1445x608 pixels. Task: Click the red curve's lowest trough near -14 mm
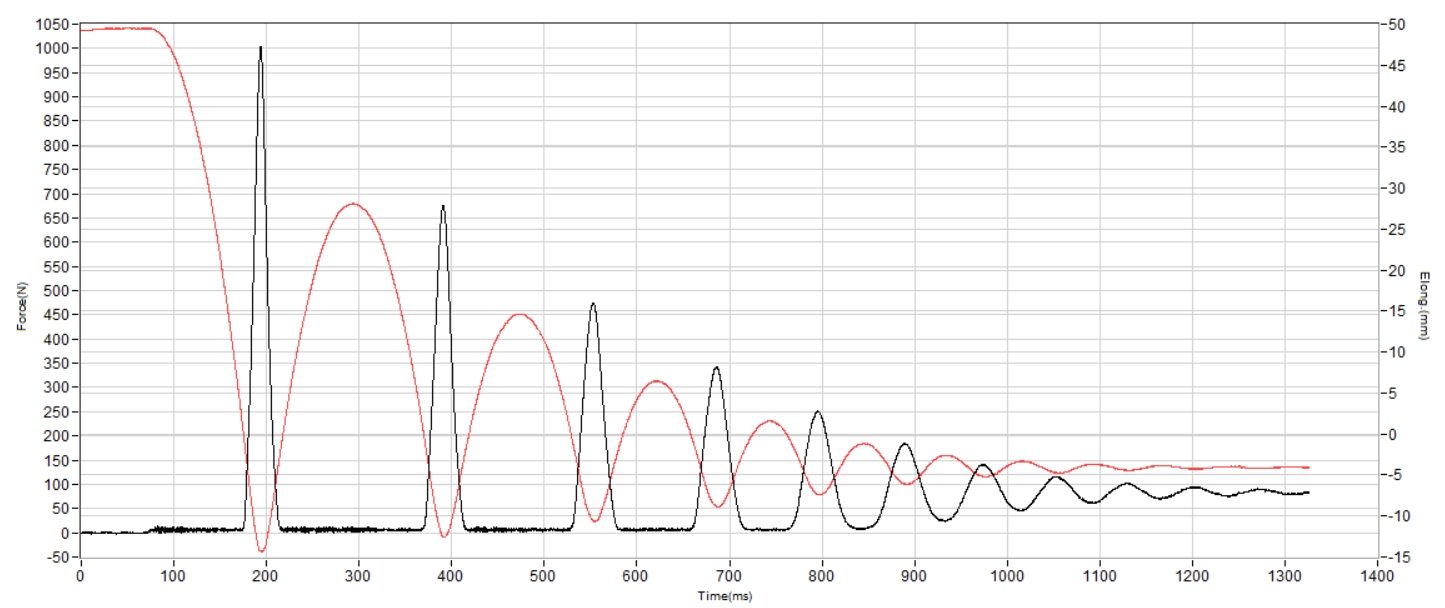[262, 551]
